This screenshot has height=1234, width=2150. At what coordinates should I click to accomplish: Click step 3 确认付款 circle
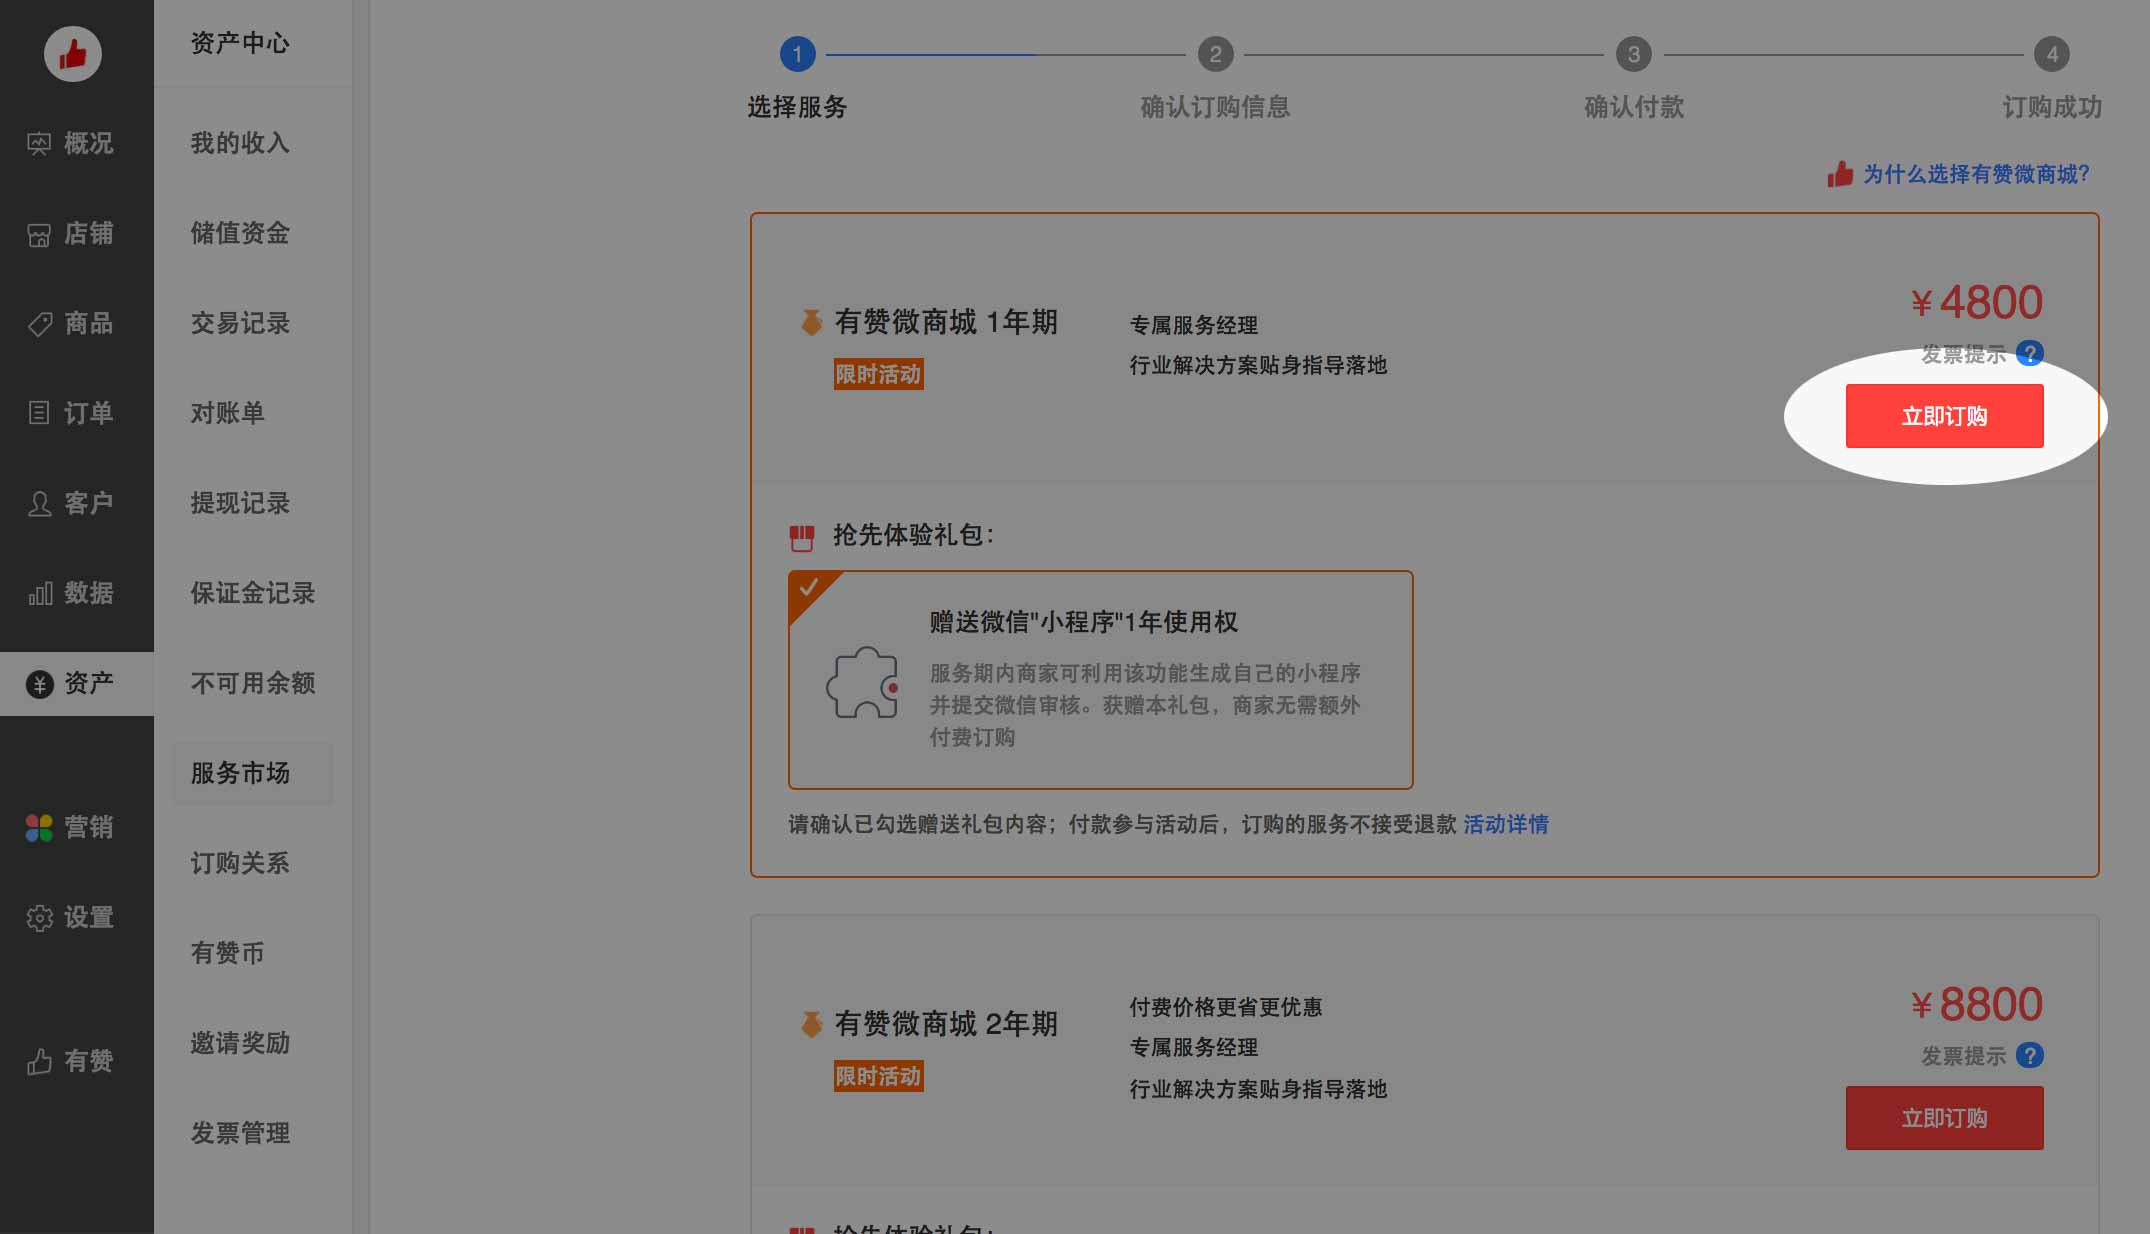click(x=1634, y=54)
